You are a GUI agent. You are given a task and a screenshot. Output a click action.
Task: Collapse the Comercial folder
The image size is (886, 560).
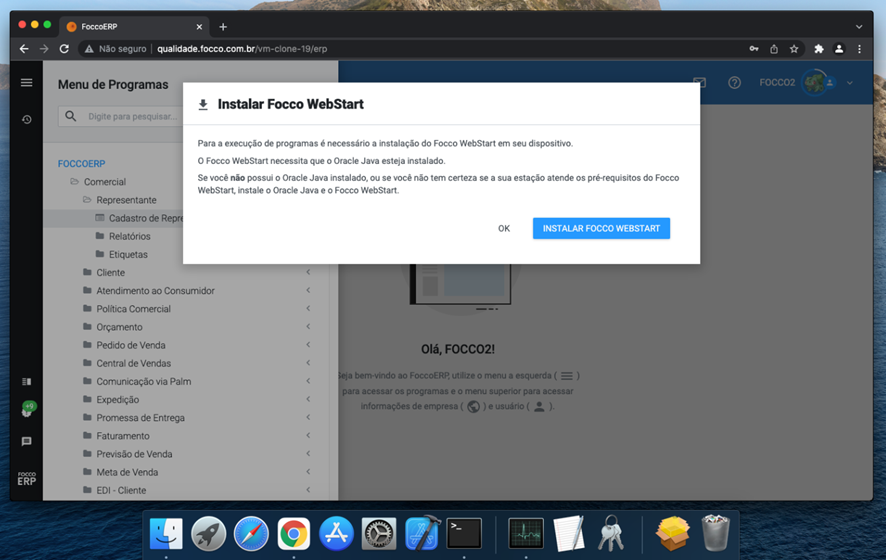[98, 181]
